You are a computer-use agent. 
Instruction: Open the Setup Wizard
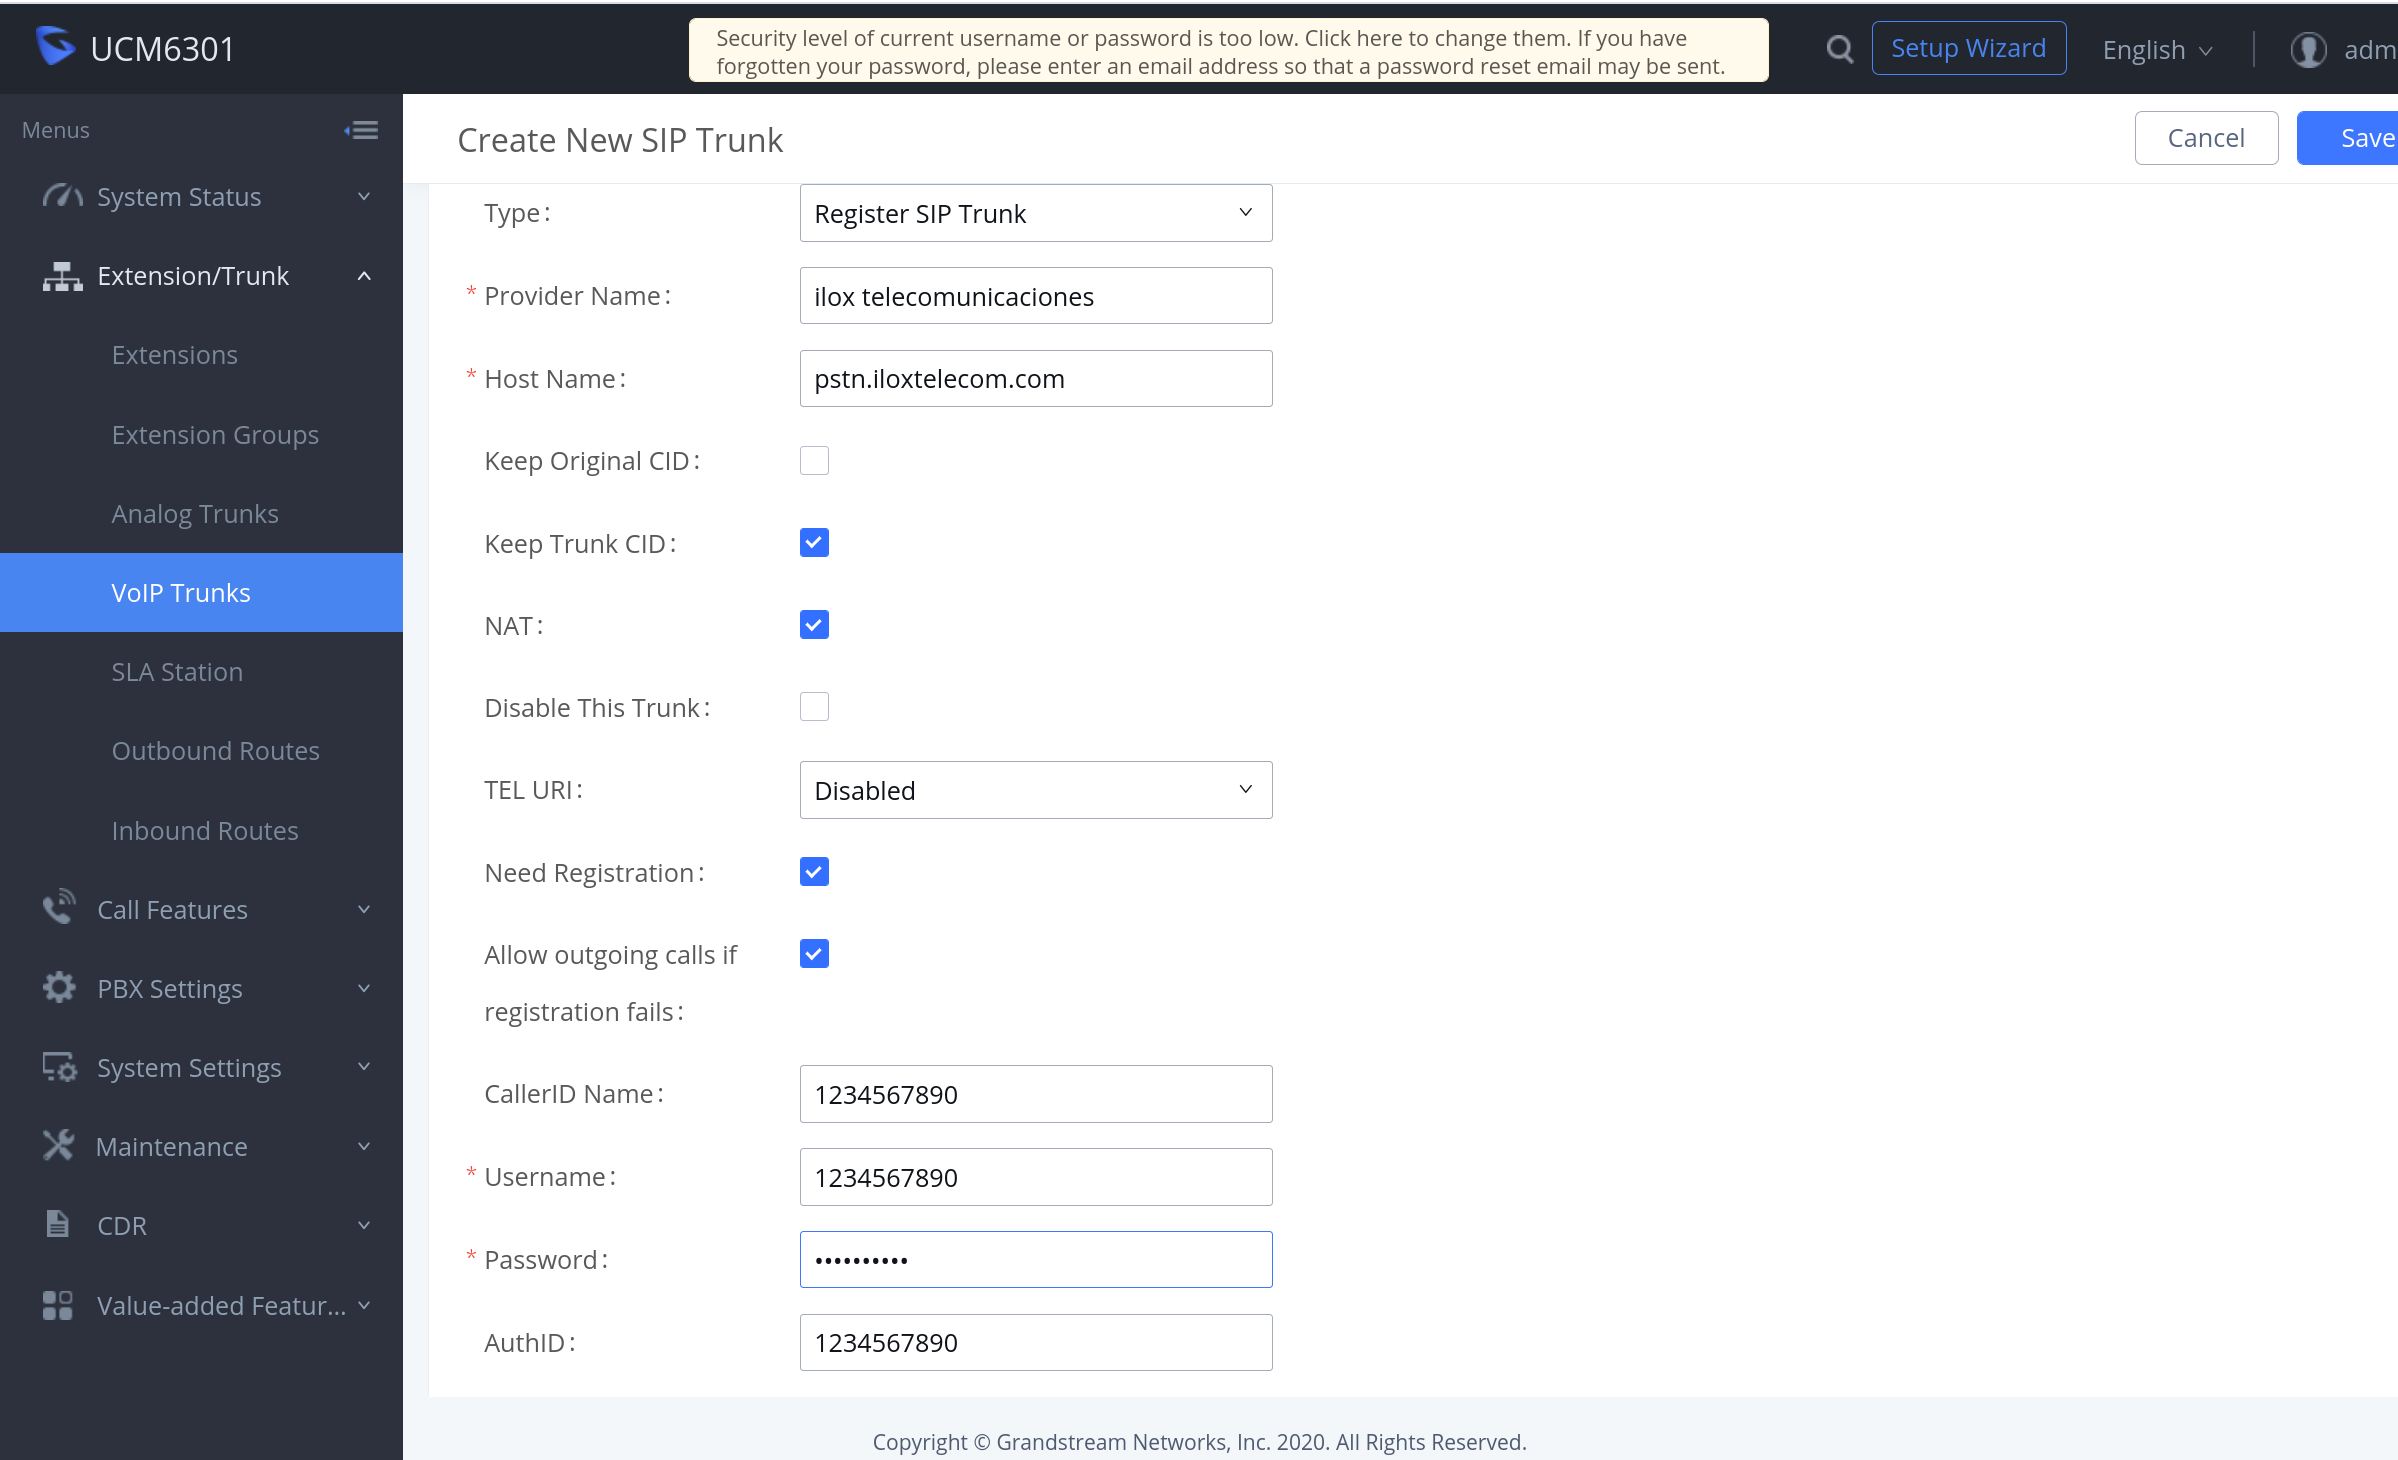1968,48
